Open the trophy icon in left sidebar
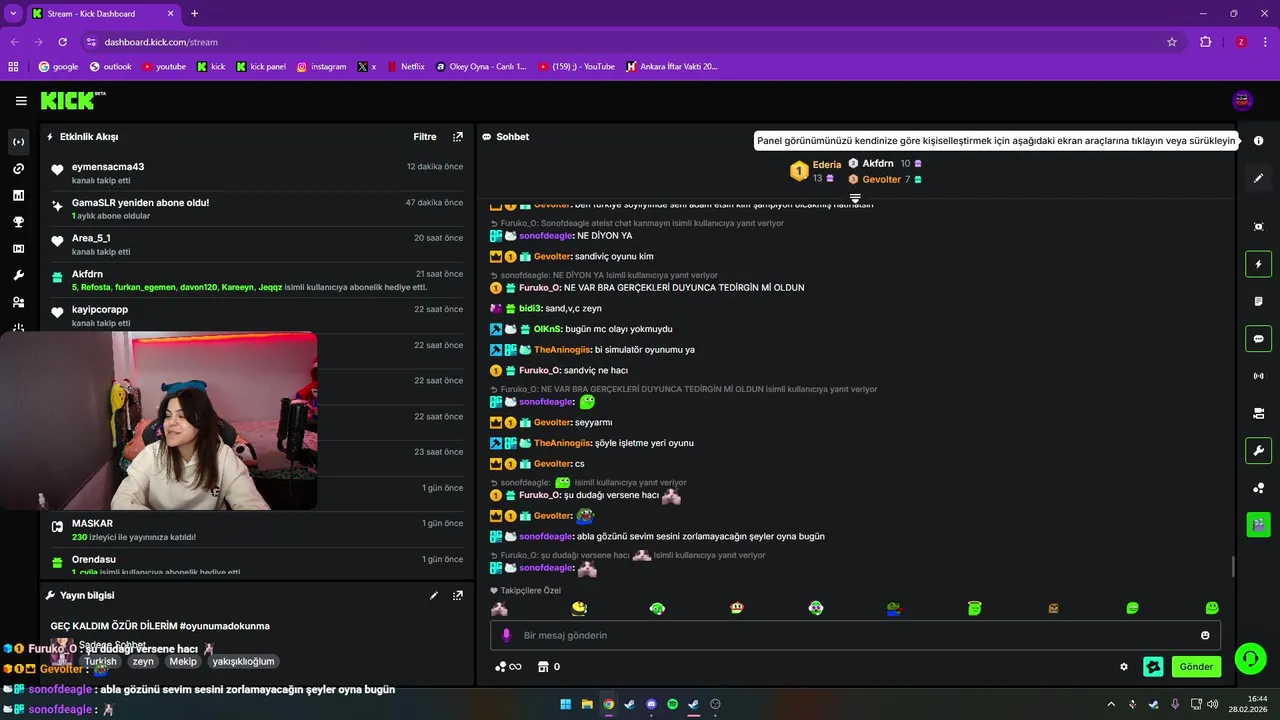This screenshot has width=1280, height=720. tap(18, 222)
